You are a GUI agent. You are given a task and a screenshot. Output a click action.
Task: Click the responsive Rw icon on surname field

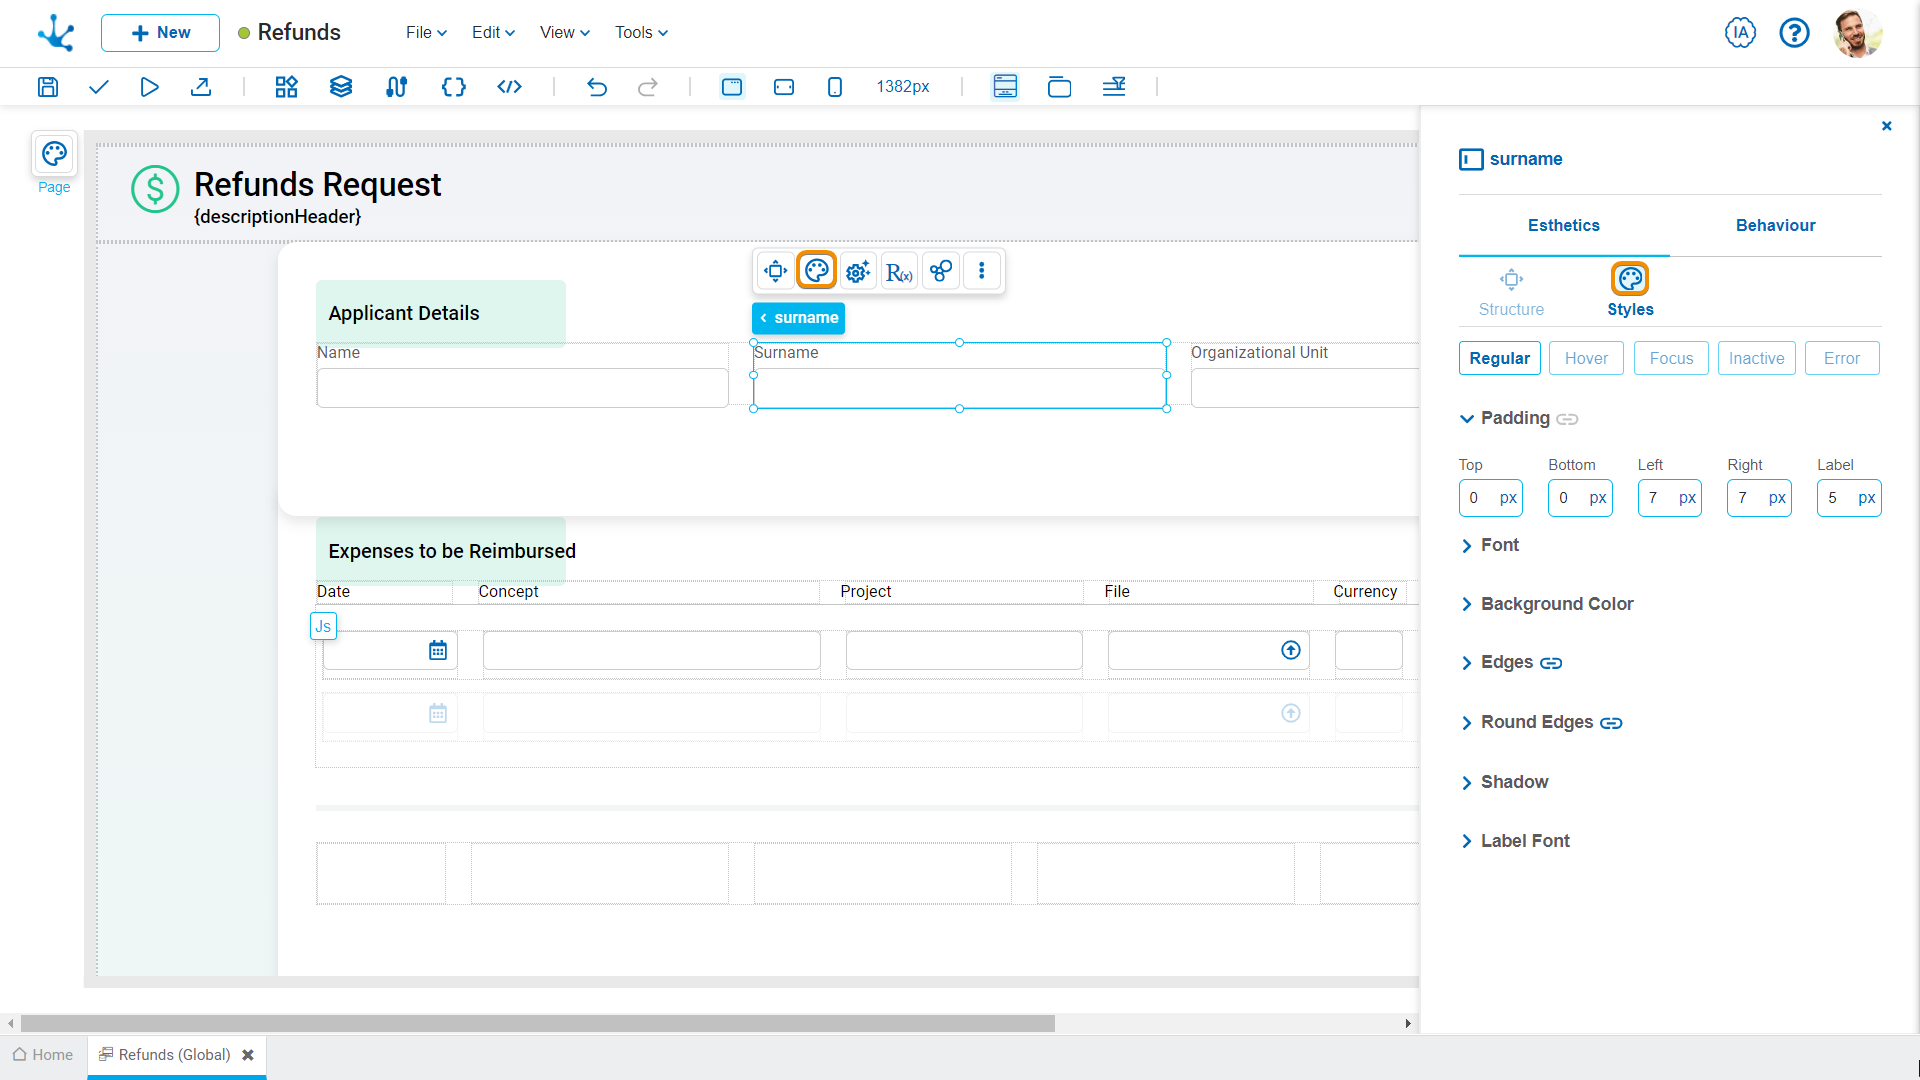click(x=899, y=270)
